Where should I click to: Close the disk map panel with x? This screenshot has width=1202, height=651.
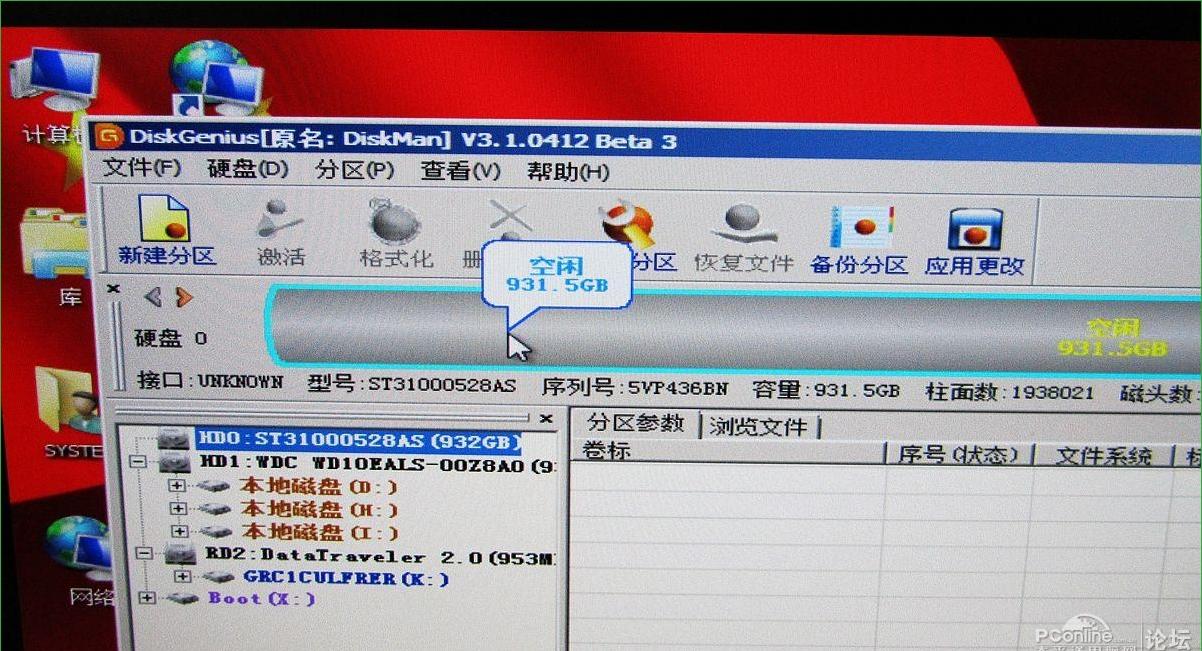click(113, 289)
